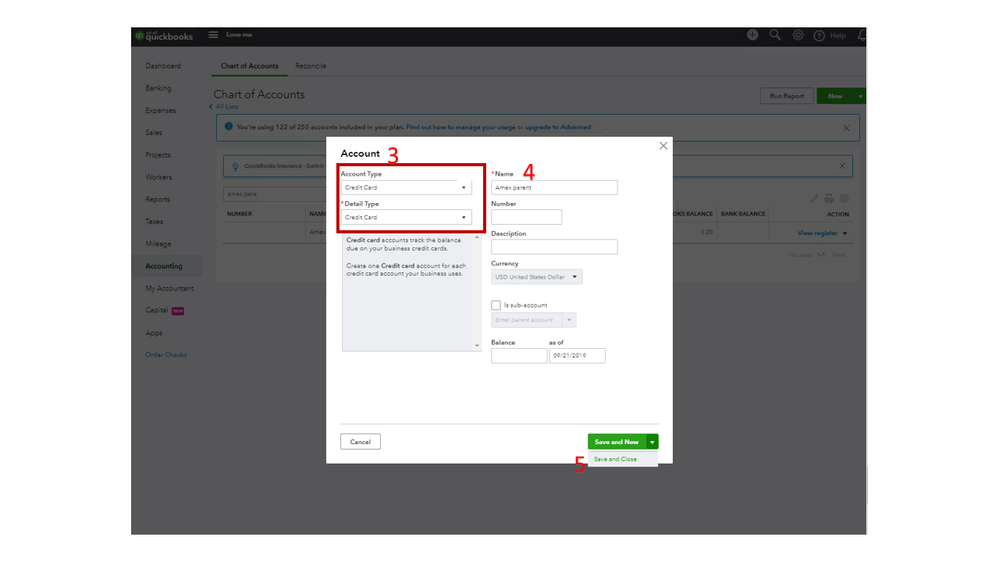Expand the Save and New arrow
999x562 pixels.
[652, 442]
